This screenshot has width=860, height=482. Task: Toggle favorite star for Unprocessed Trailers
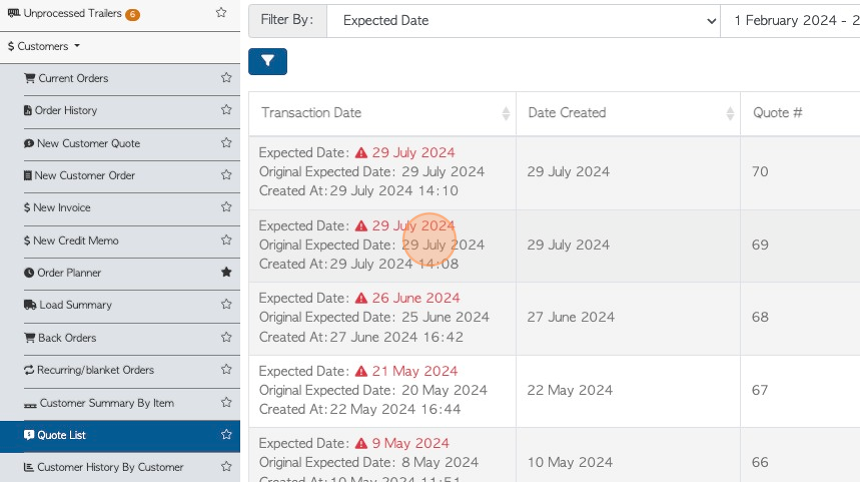[221, 12]
